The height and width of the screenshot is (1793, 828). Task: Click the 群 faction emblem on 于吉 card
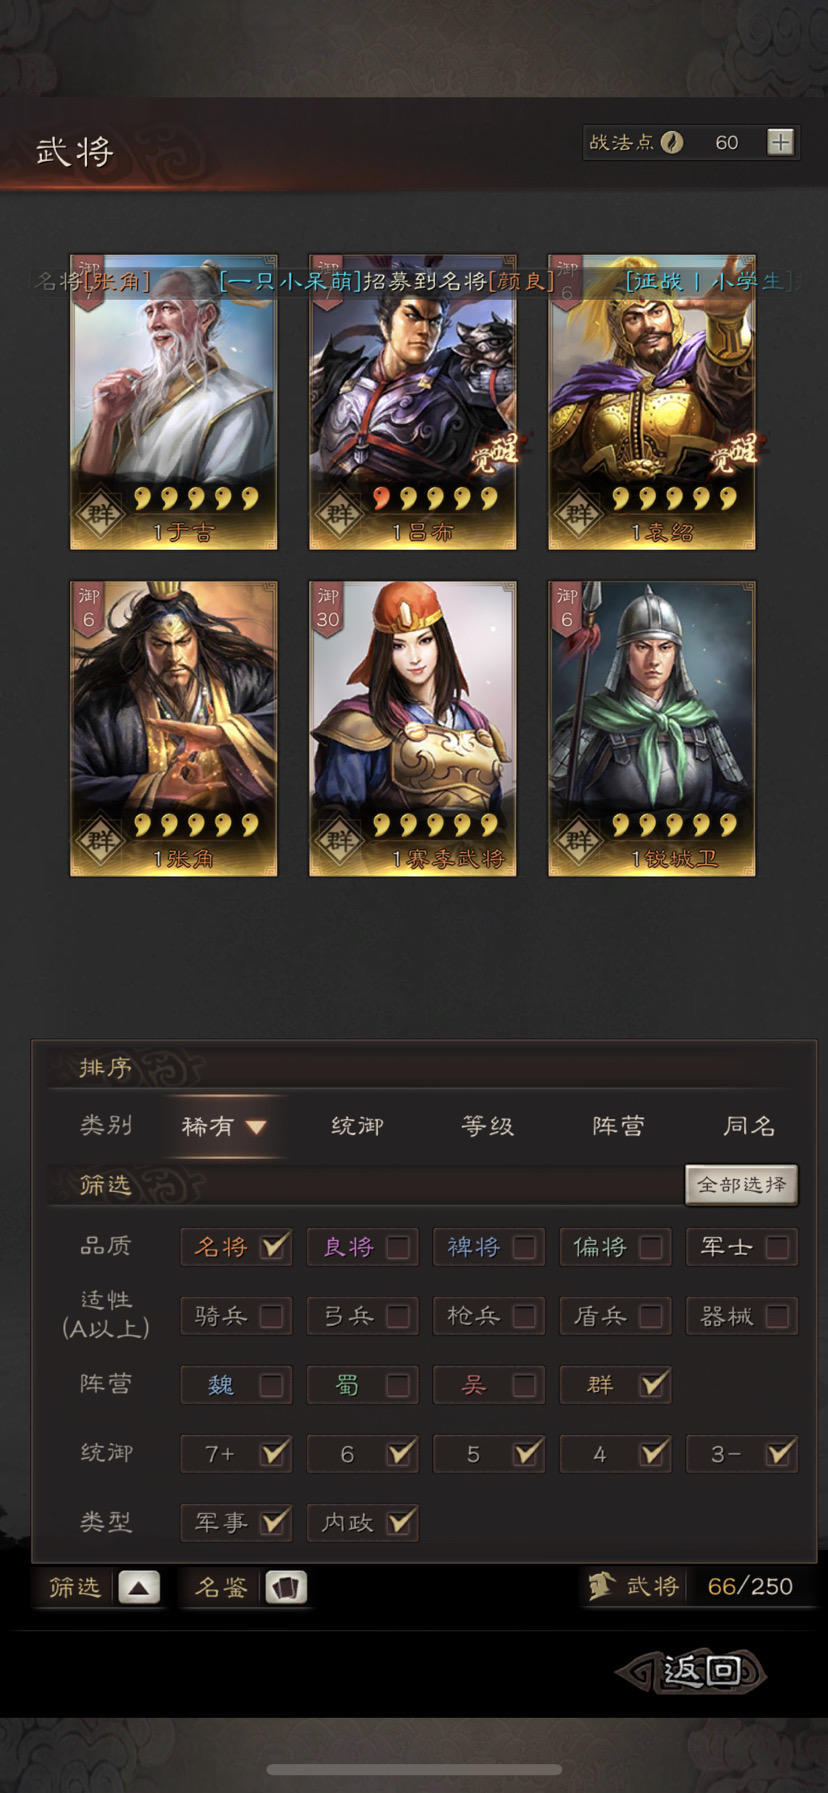100,514
